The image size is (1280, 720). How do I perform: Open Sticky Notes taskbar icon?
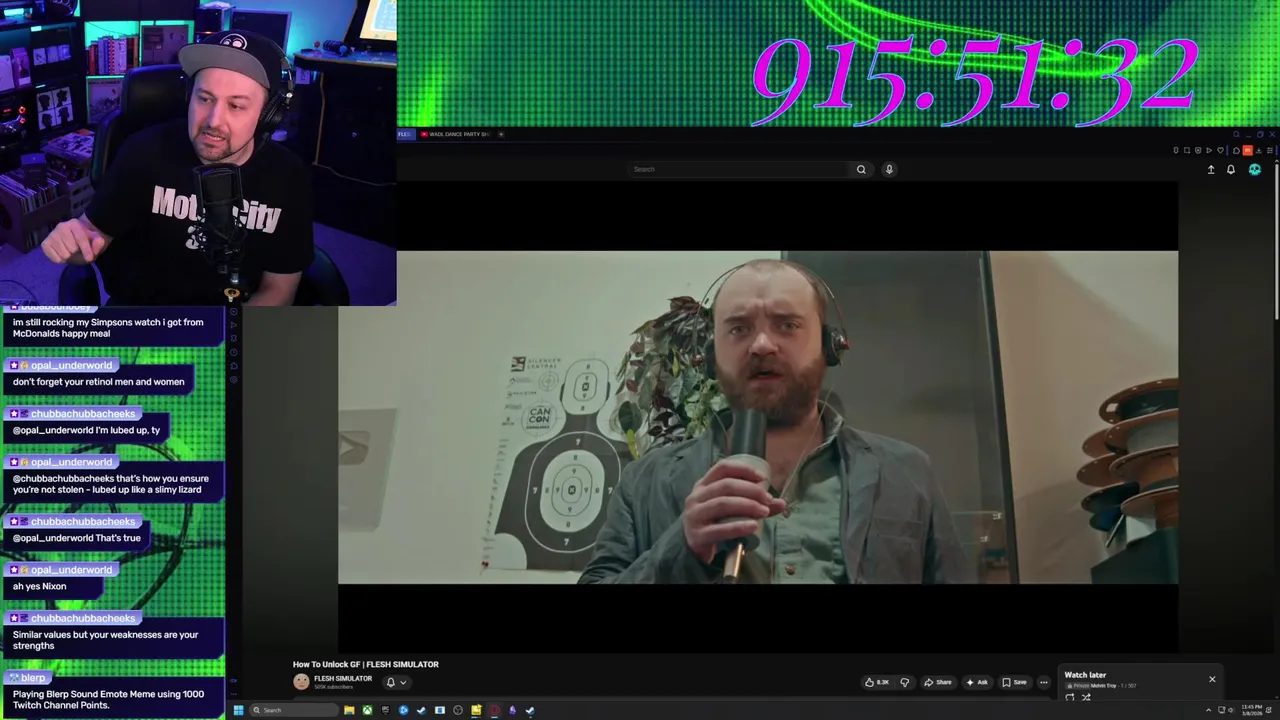click(x=476, y=710)
